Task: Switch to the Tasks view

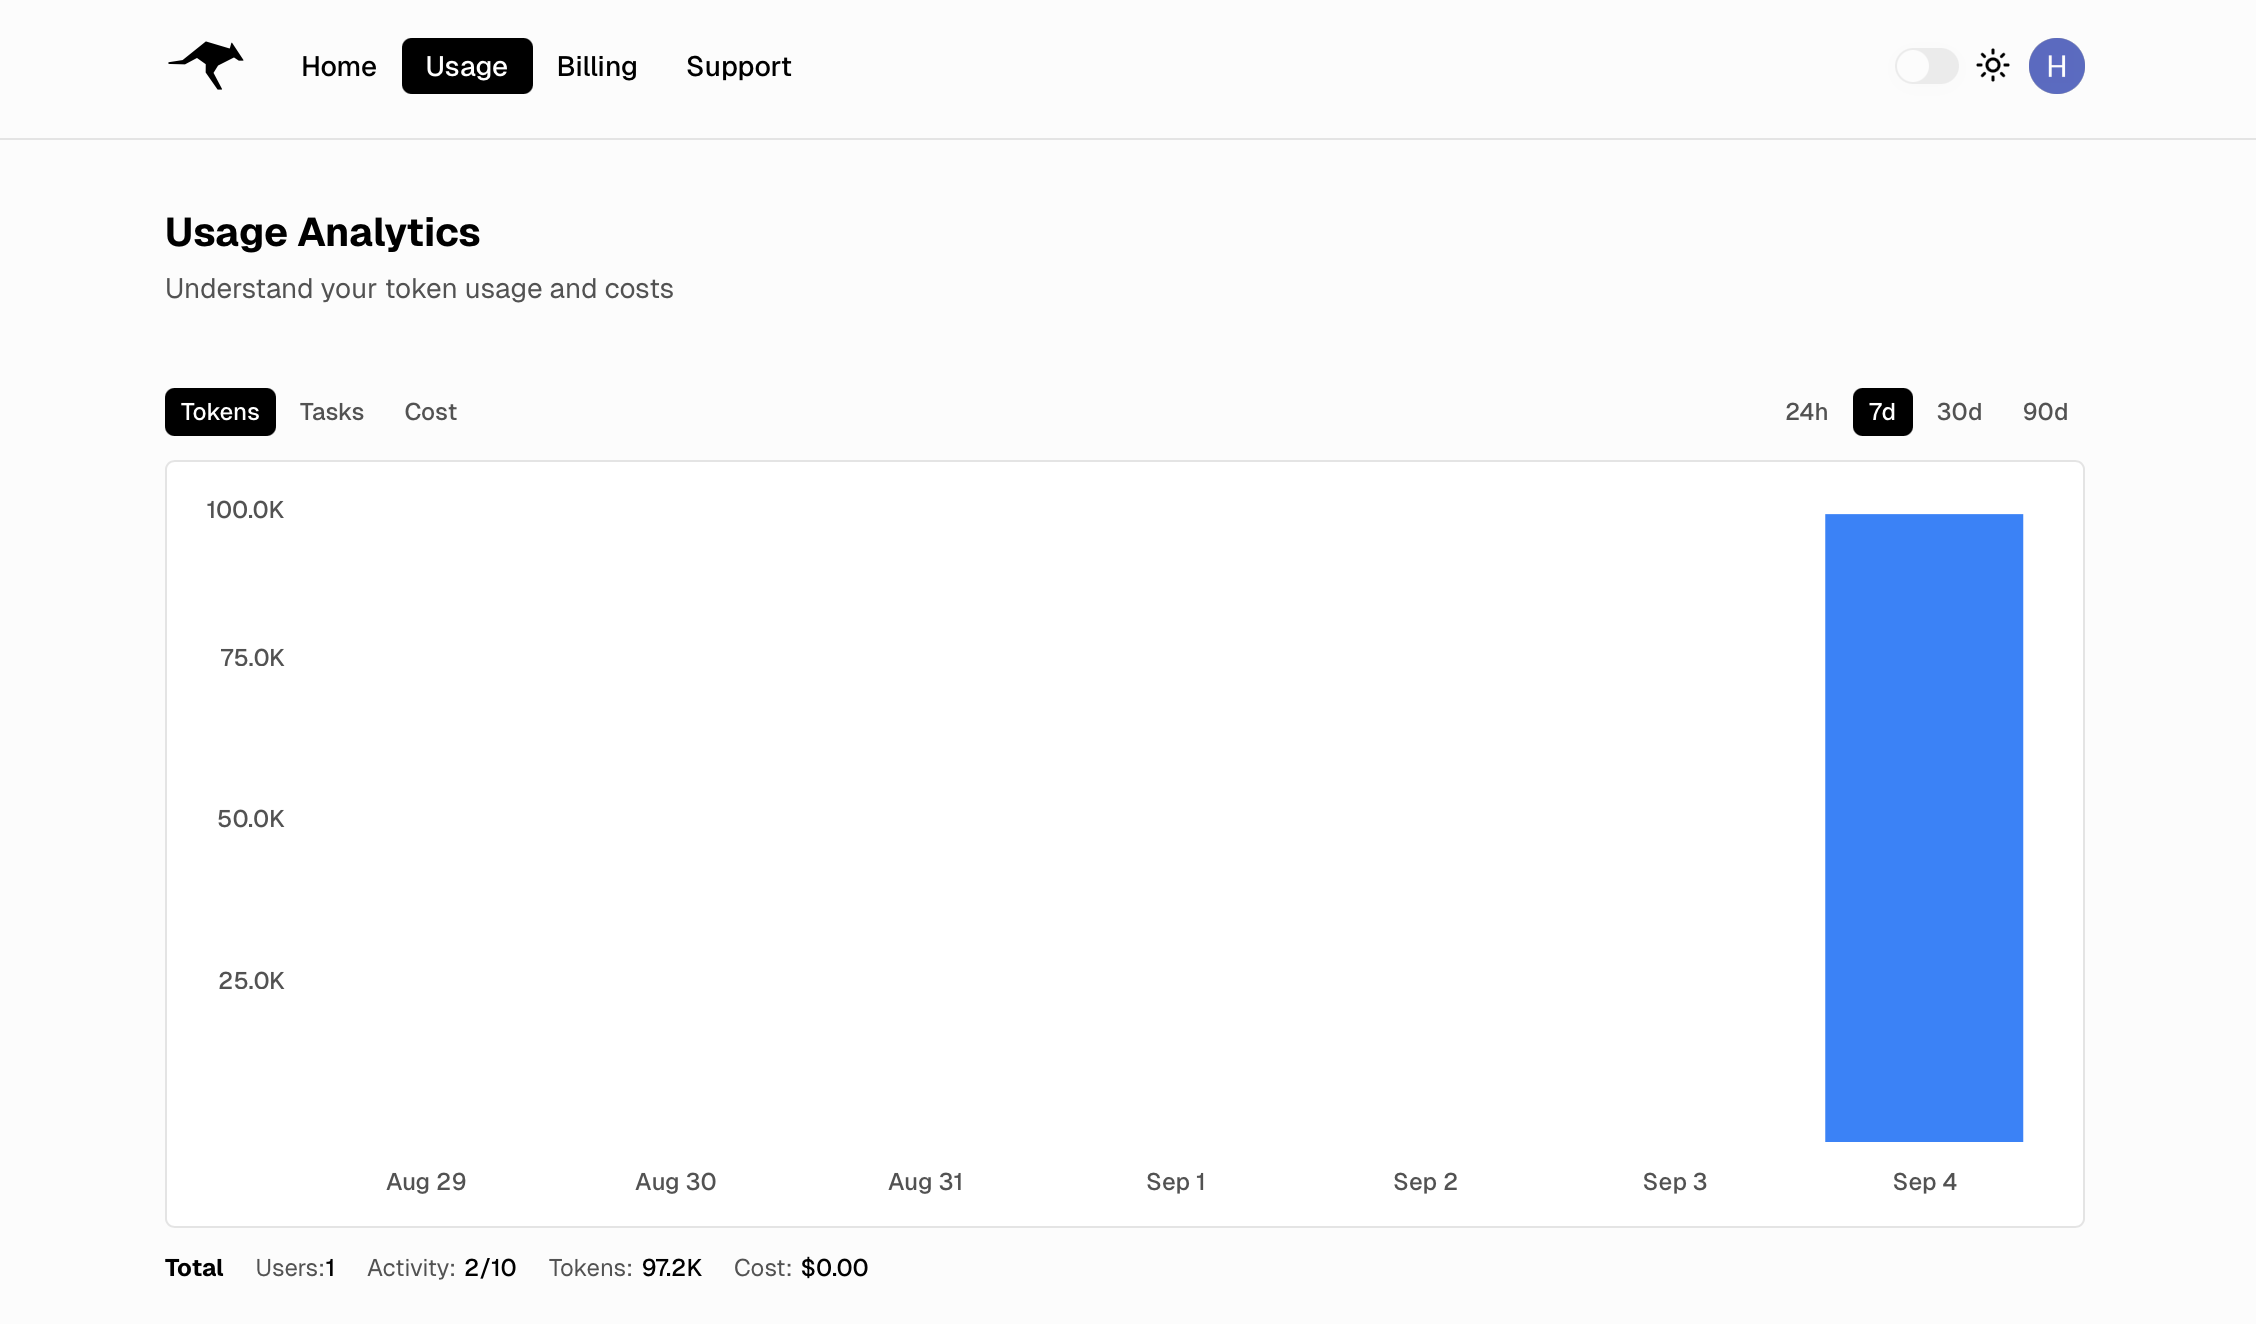Action: [331, 411]
